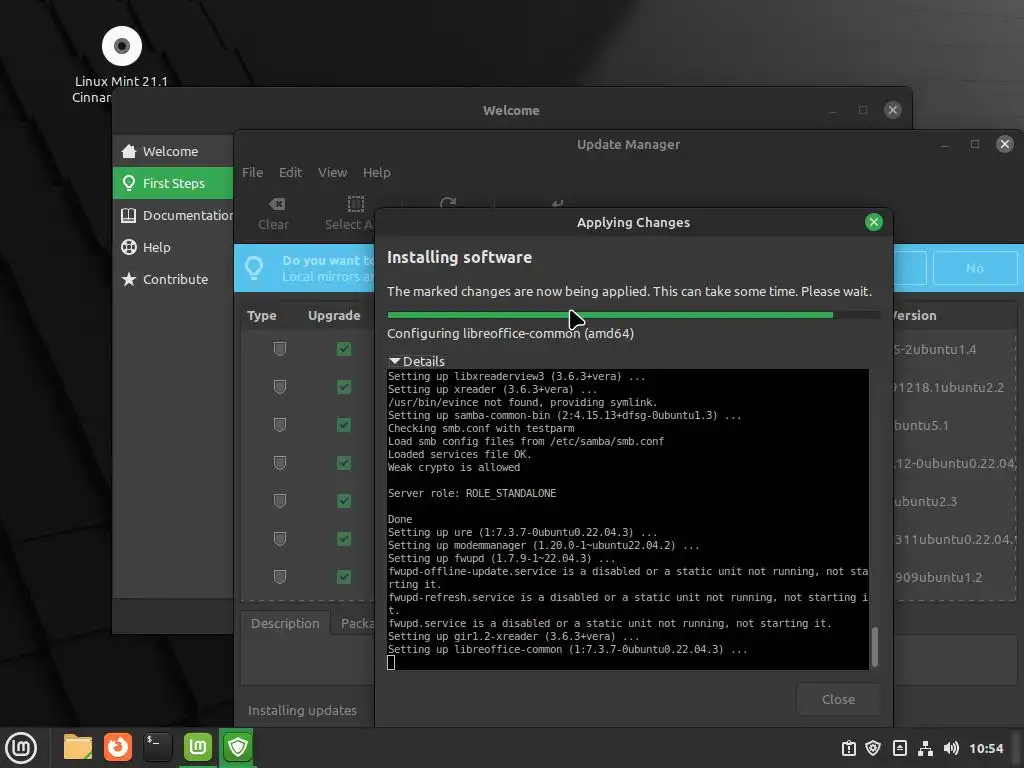Click No in the mirror banner
The width and height of the screenshot is (1024, 768).
(974, 268)
